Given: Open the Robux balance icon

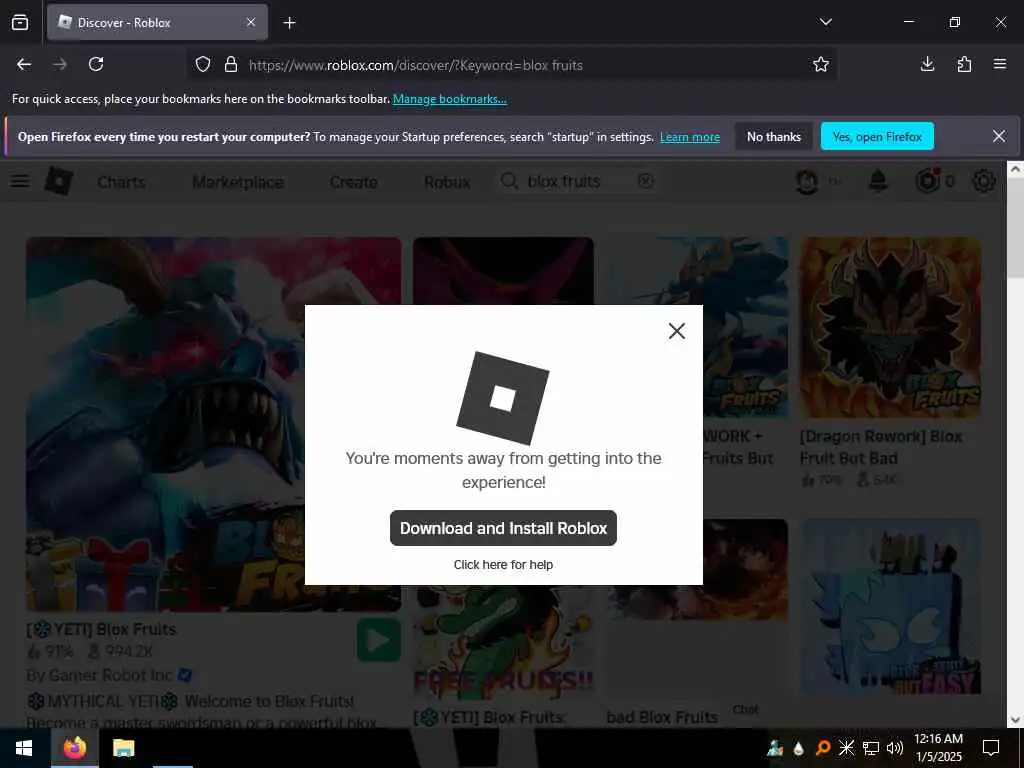Looking at the screenshot, I should 928,181.
